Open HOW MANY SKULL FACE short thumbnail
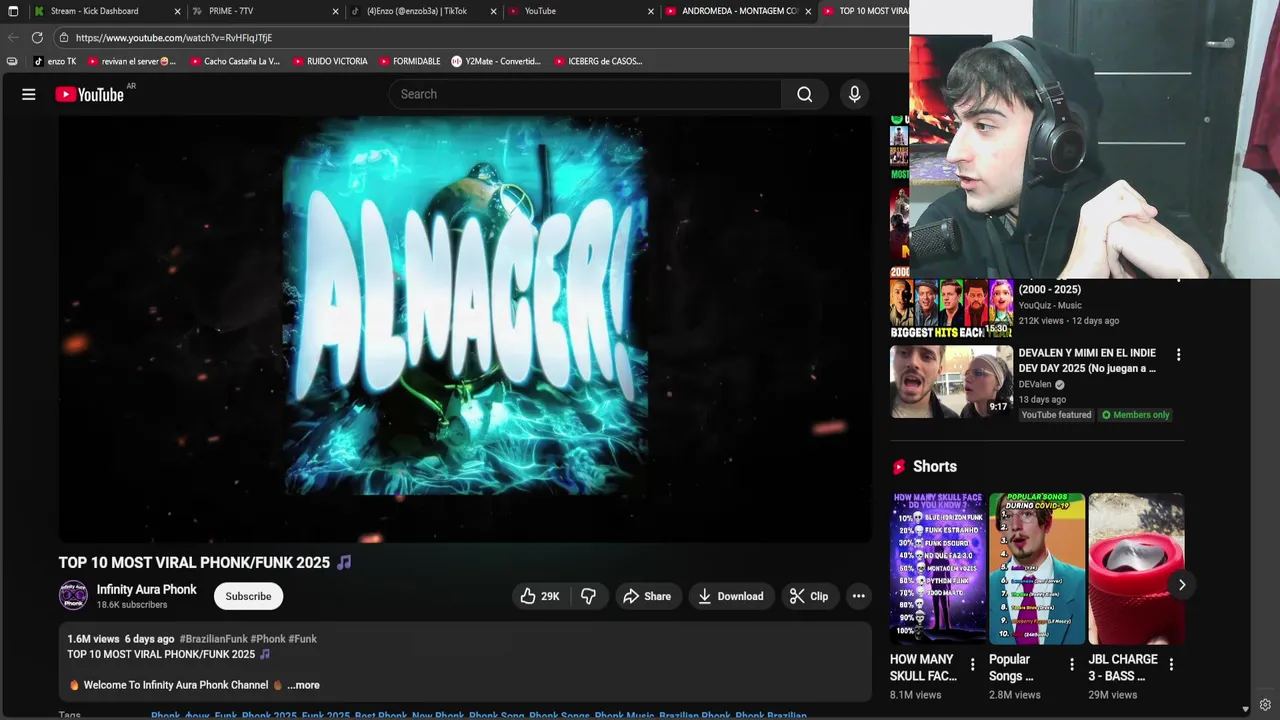 pyautogui.click(x=938, y=568)
